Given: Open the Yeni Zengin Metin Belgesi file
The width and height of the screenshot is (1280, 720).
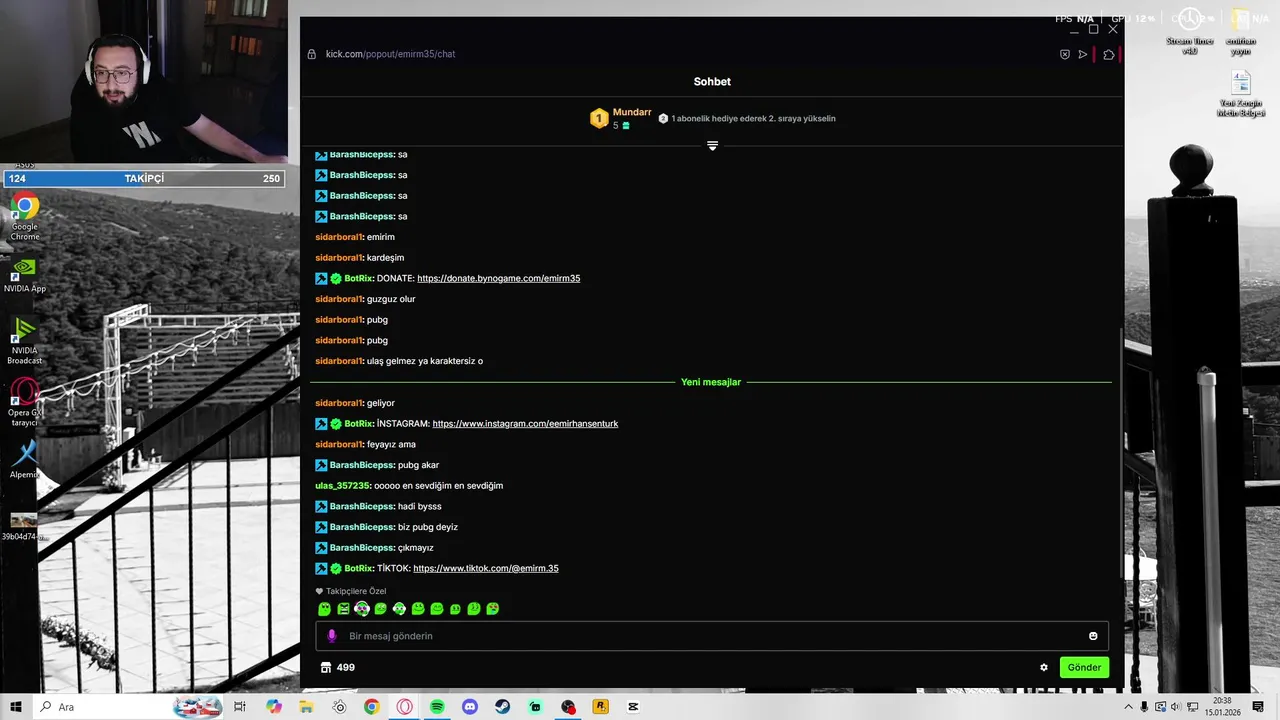Looking at the screenshot, I should coord(1241,93).
